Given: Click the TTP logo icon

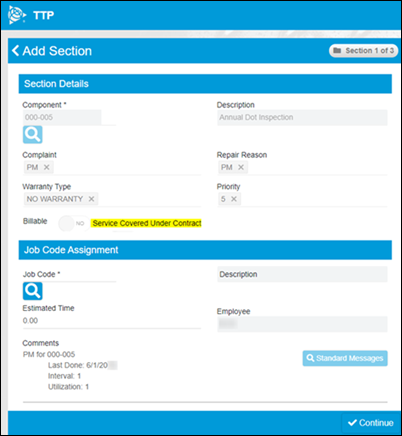Looking at the screenshot, I should pyautogui.click(x=17, y=15).
